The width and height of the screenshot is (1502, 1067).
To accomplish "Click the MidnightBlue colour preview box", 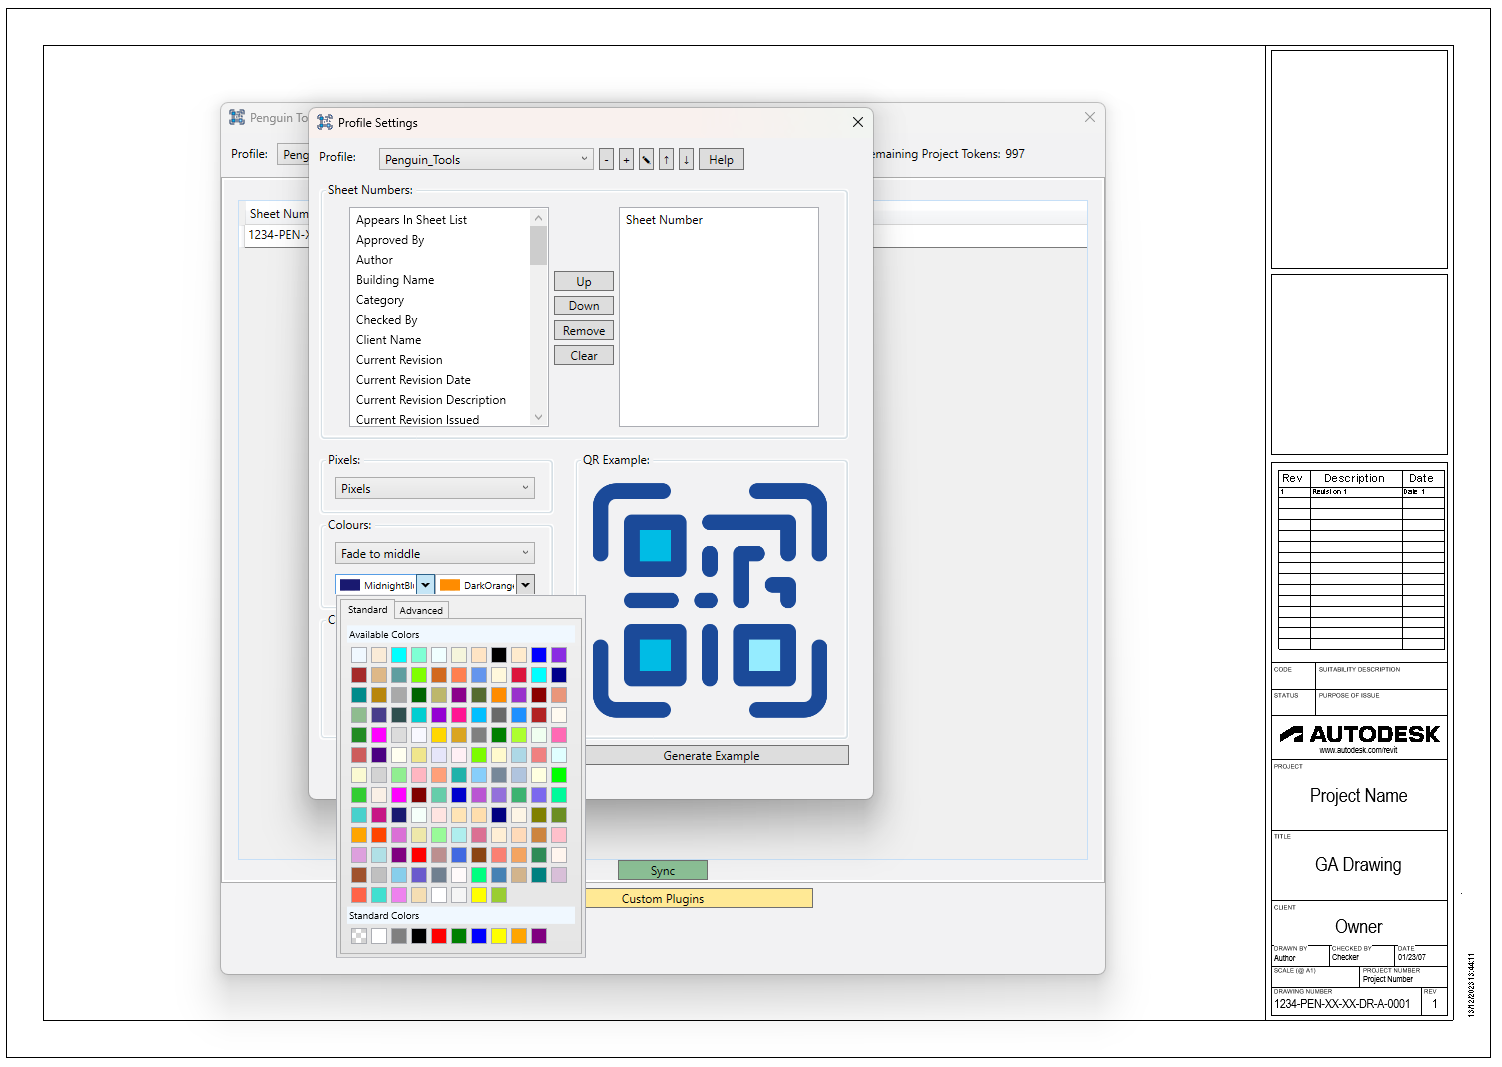I will [350, 585].
